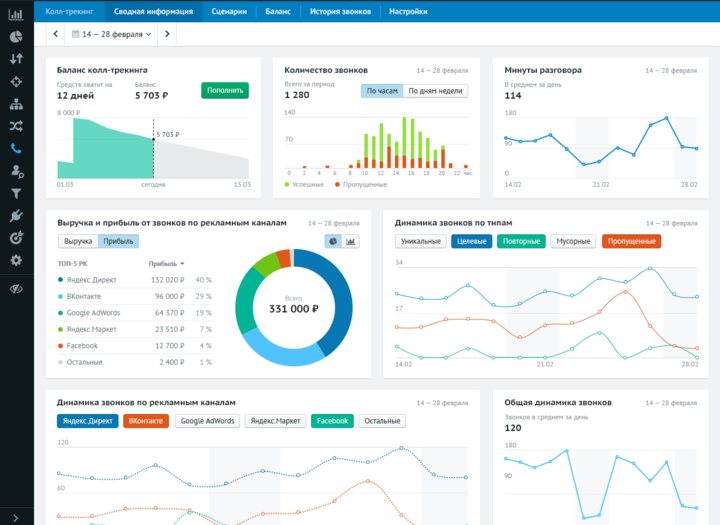The height and width of the screenshot is (525, 720).
Task: Click the phone call-tracking sidebar icon
Action: [x=16, y=148]
